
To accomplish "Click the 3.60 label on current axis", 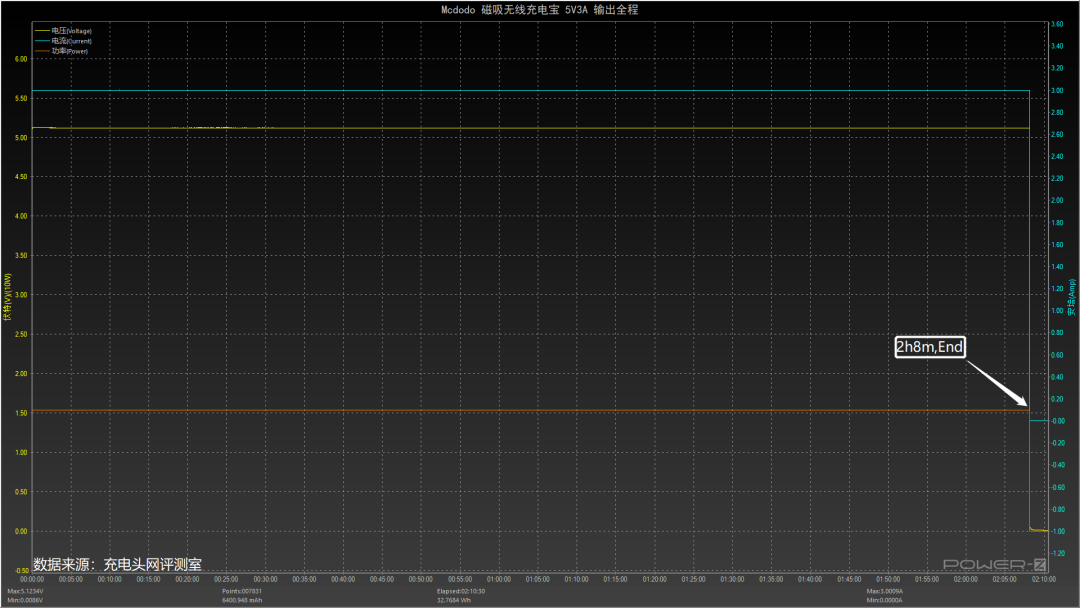I will tap(1057, 24).
